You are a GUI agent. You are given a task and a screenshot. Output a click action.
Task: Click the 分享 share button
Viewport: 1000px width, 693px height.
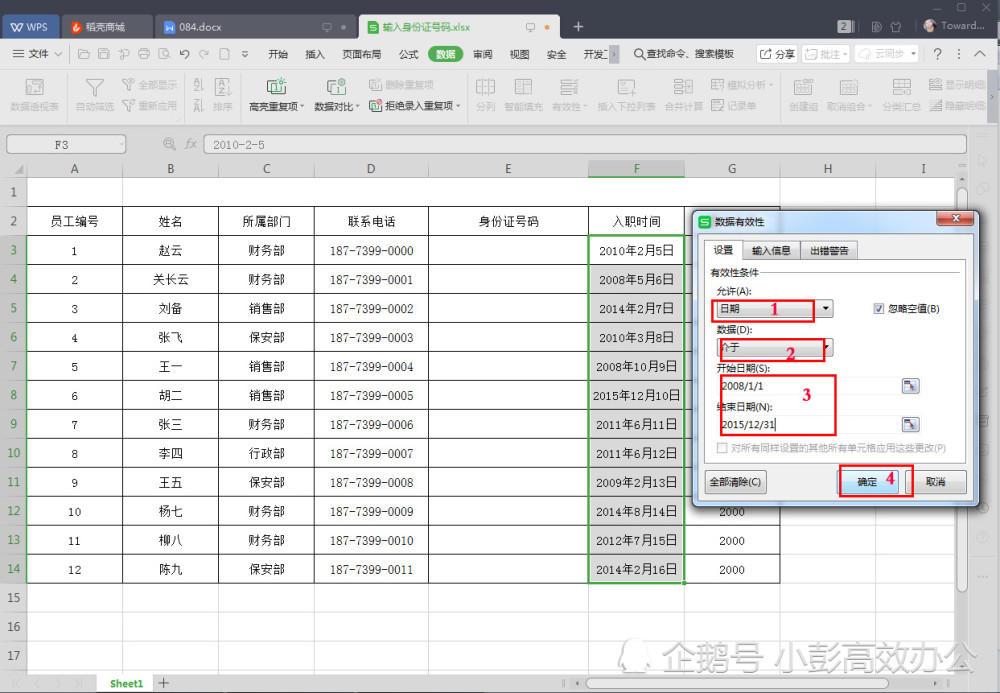coord(777,54)
